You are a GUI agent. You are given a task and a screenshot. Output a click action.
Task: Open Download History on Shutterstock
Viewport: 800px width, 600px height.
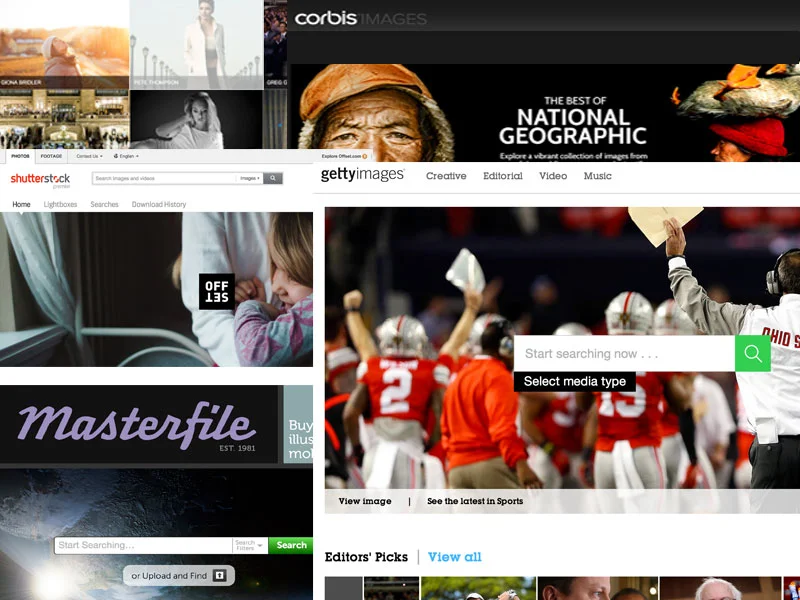click(x=159, y=204)
